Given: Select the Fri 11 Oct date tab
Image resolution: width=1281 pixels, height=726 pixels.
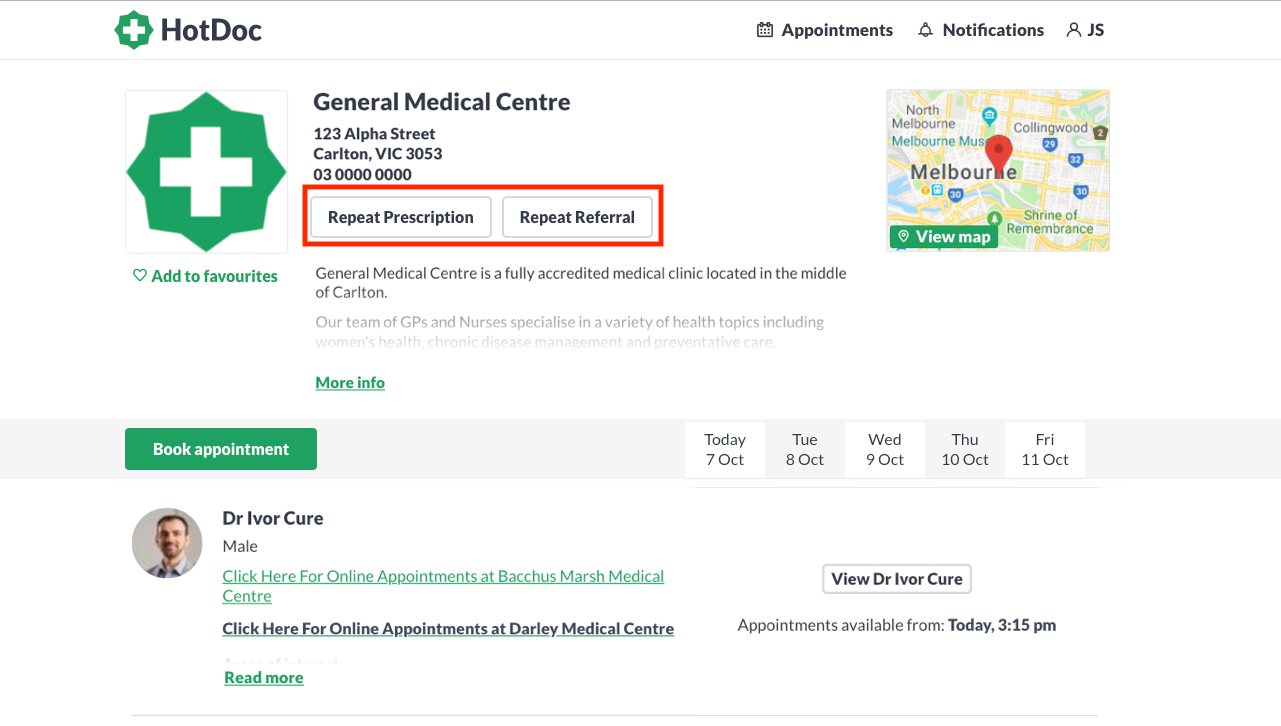Looking at the screenshot, I should 1045,450.
